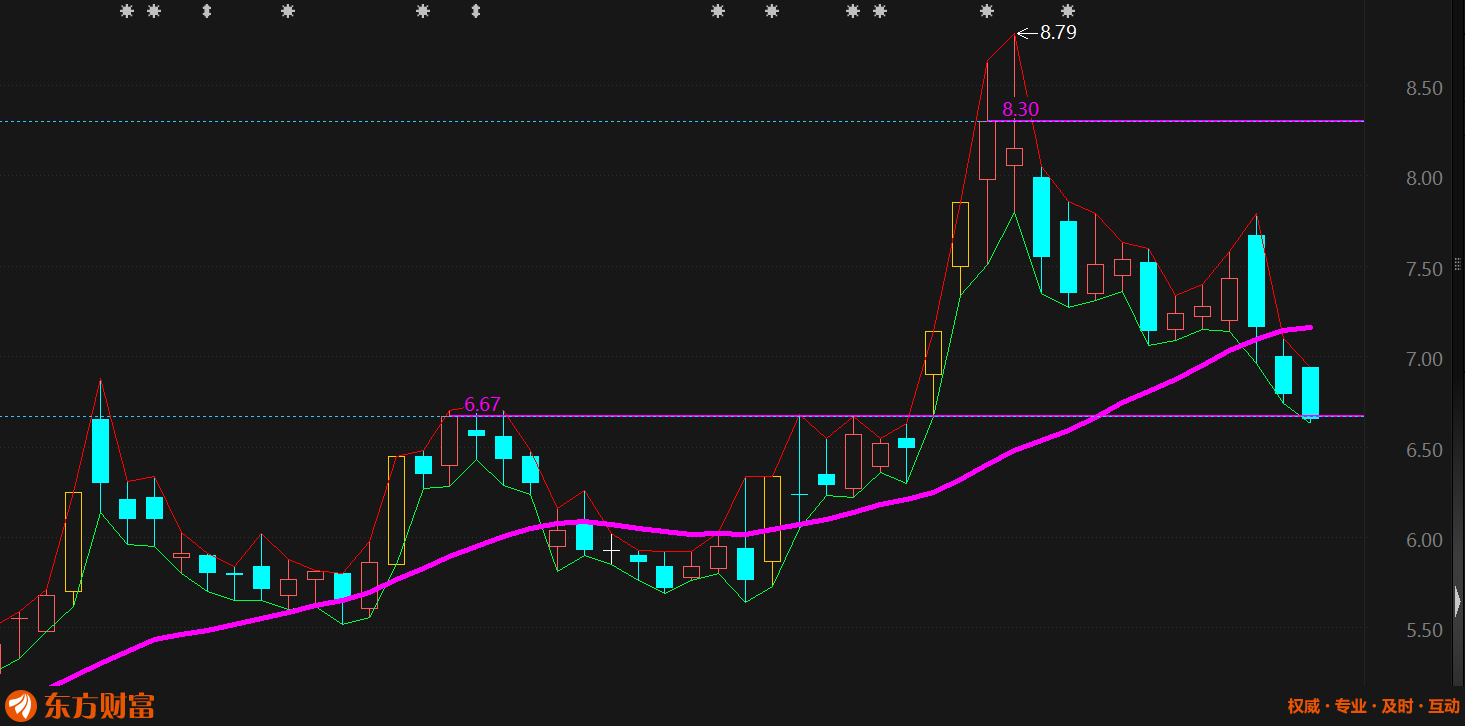The image size is (1465, 726).
Task: Click the leftmost star event marker at chart top
Action: [x=126, y=11]
